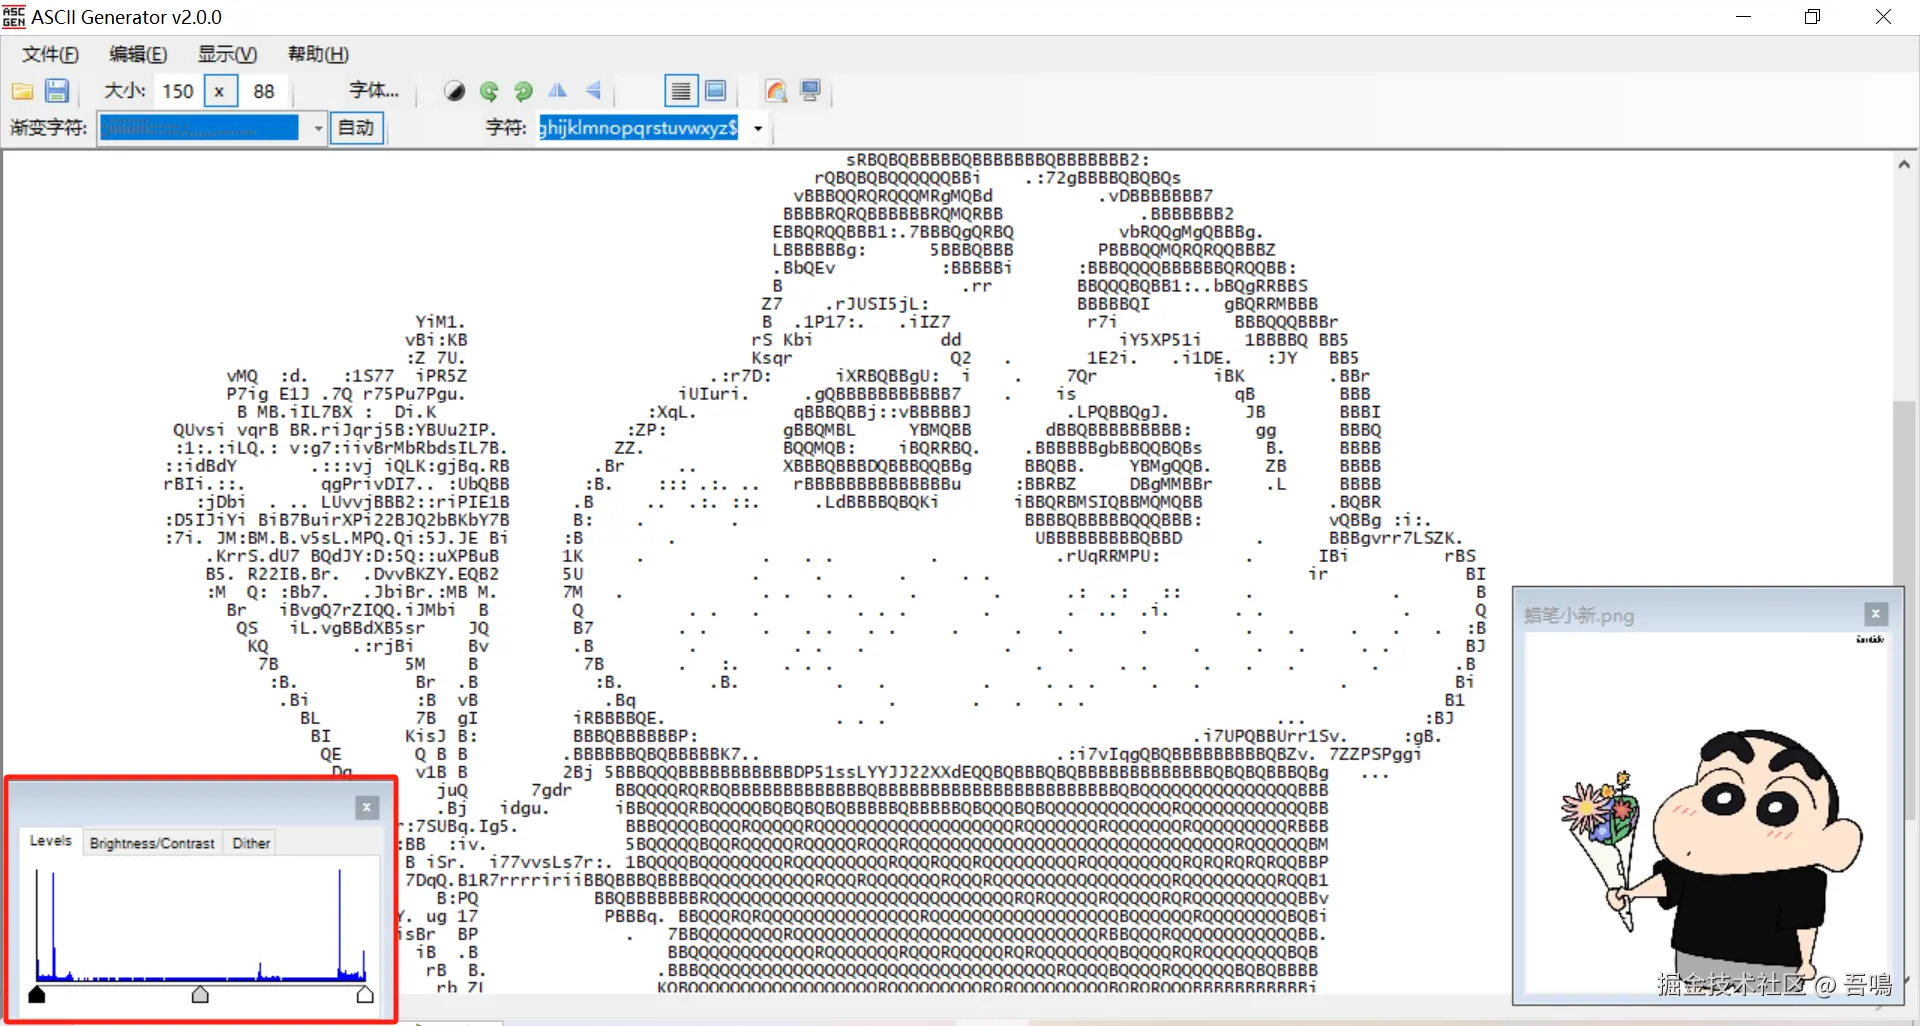The width and height of the screenshot is (1920, 1026).
Task: Open the 帮助(H) menu
Action: tap(318, 54)
